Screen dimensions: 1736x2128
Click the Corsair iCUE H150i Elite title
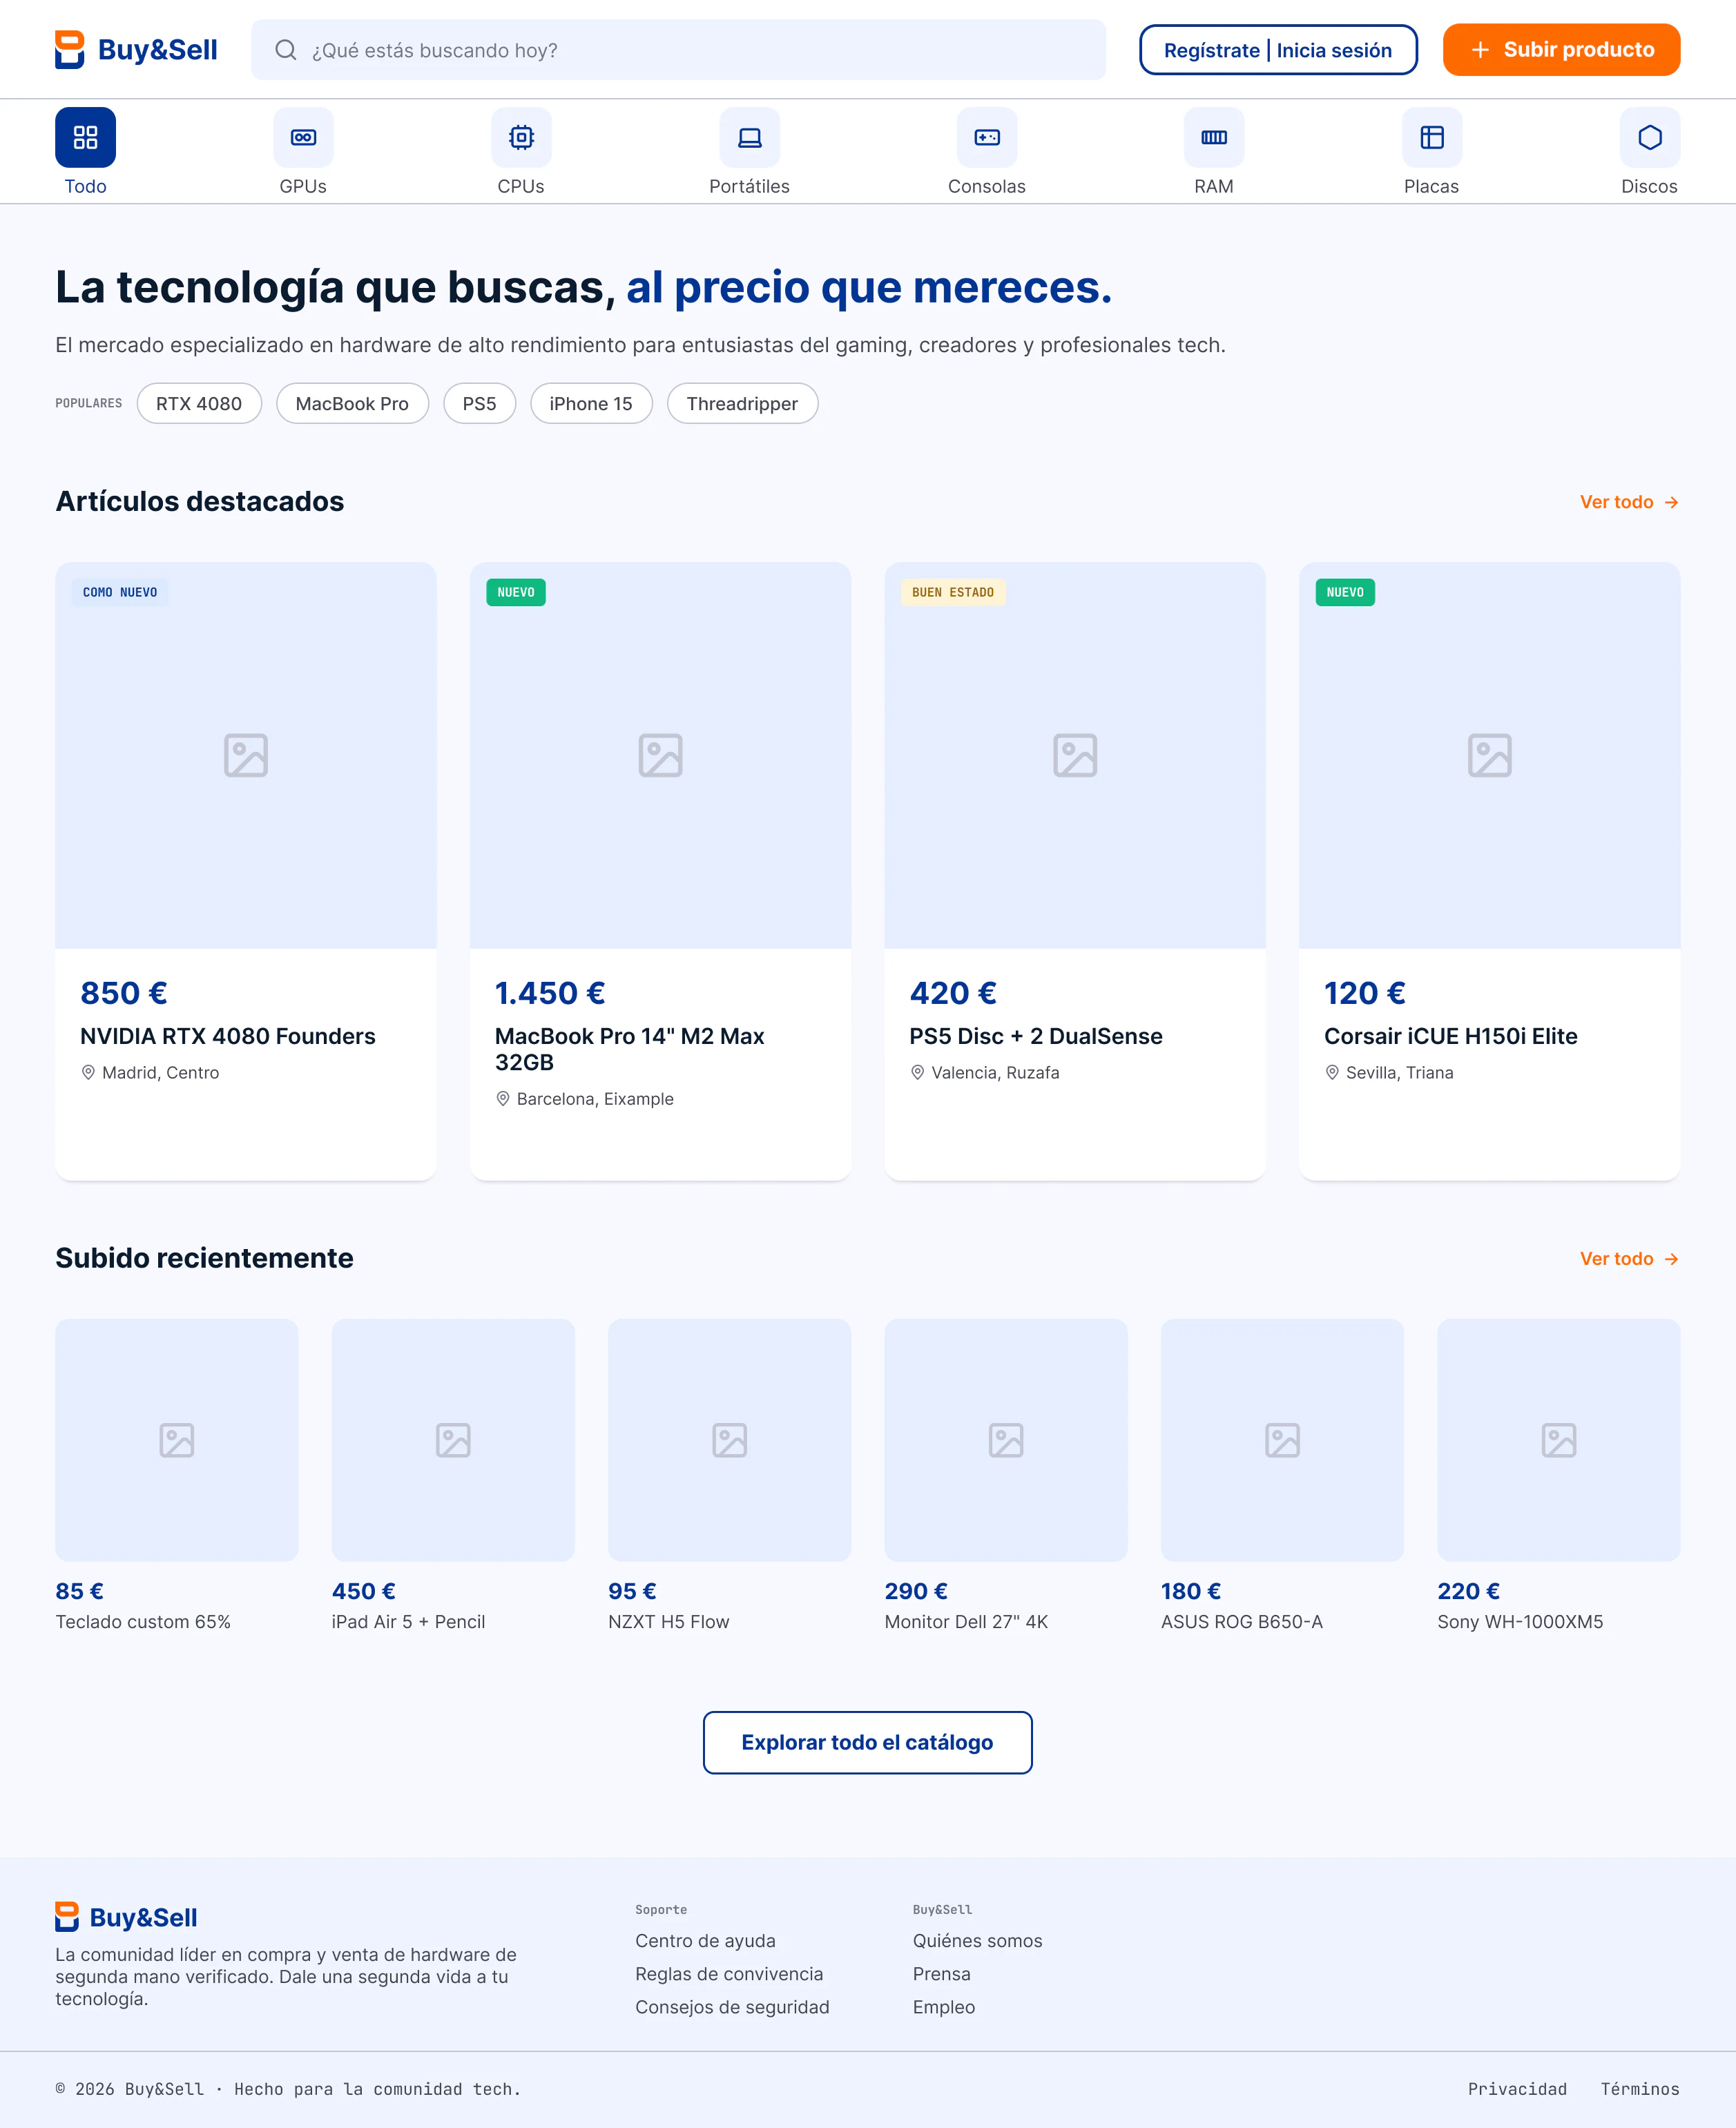(x=1450, y=1036)
